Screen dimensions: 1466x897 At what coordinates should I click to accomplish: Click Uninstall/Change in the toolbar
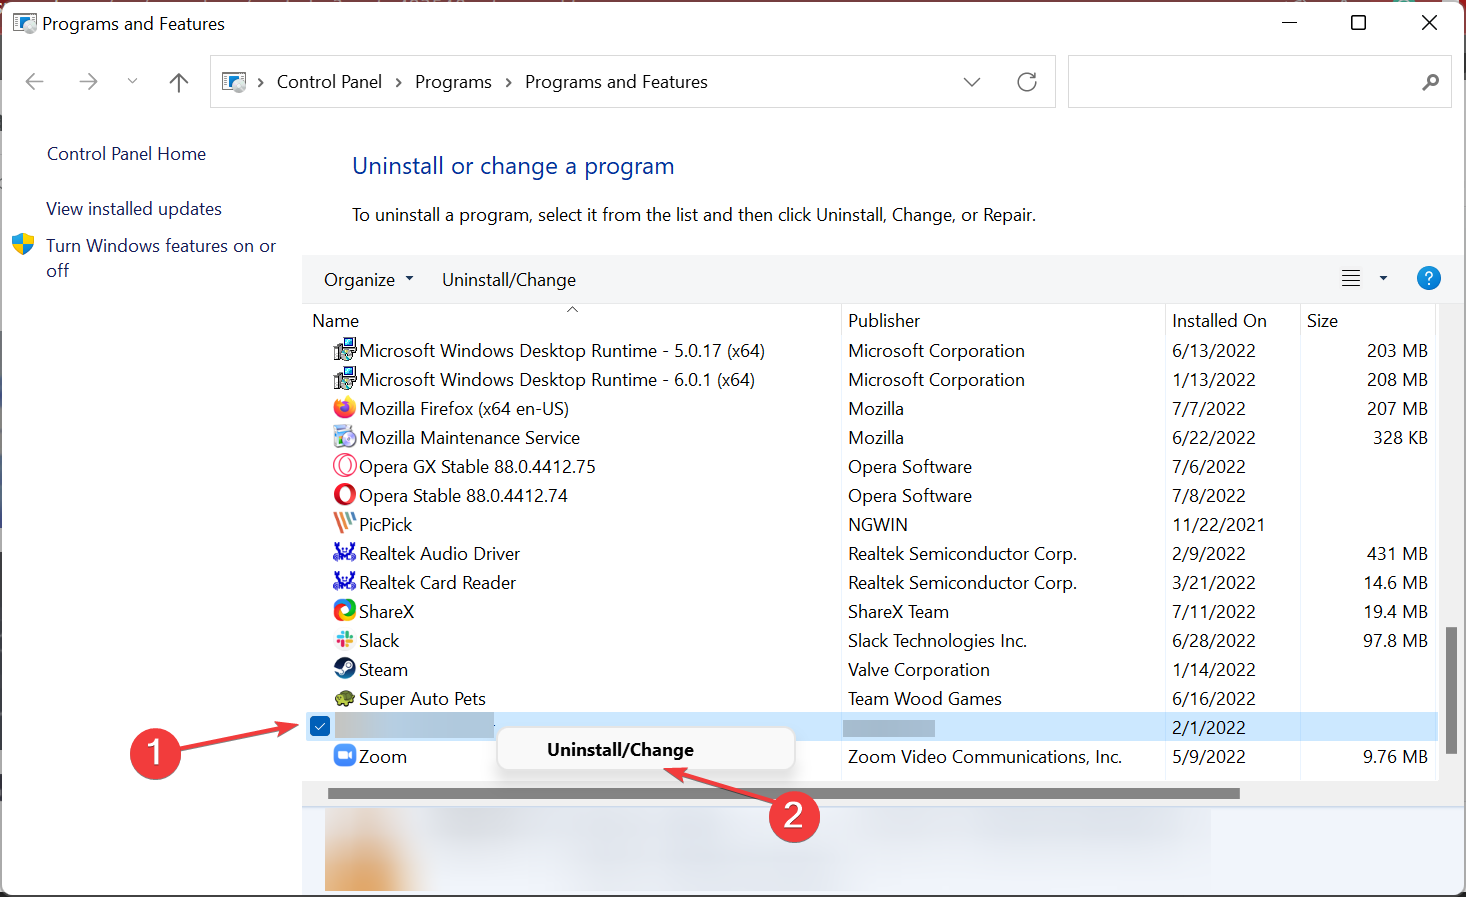pyautogui.click(x=509, y=280)
